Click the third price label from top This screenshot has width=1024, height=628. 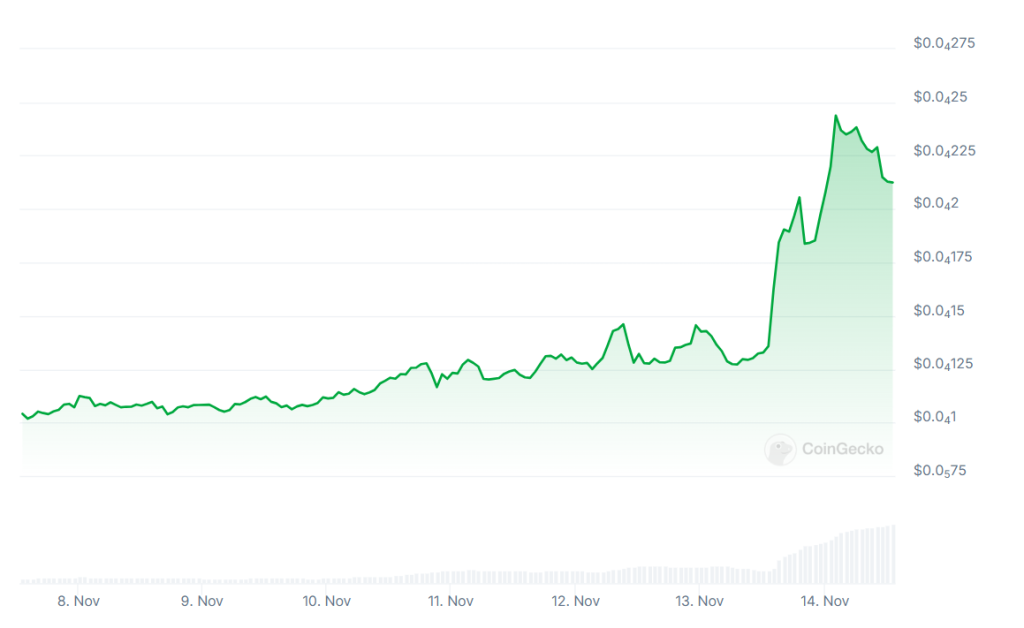[x=944, y=151]
